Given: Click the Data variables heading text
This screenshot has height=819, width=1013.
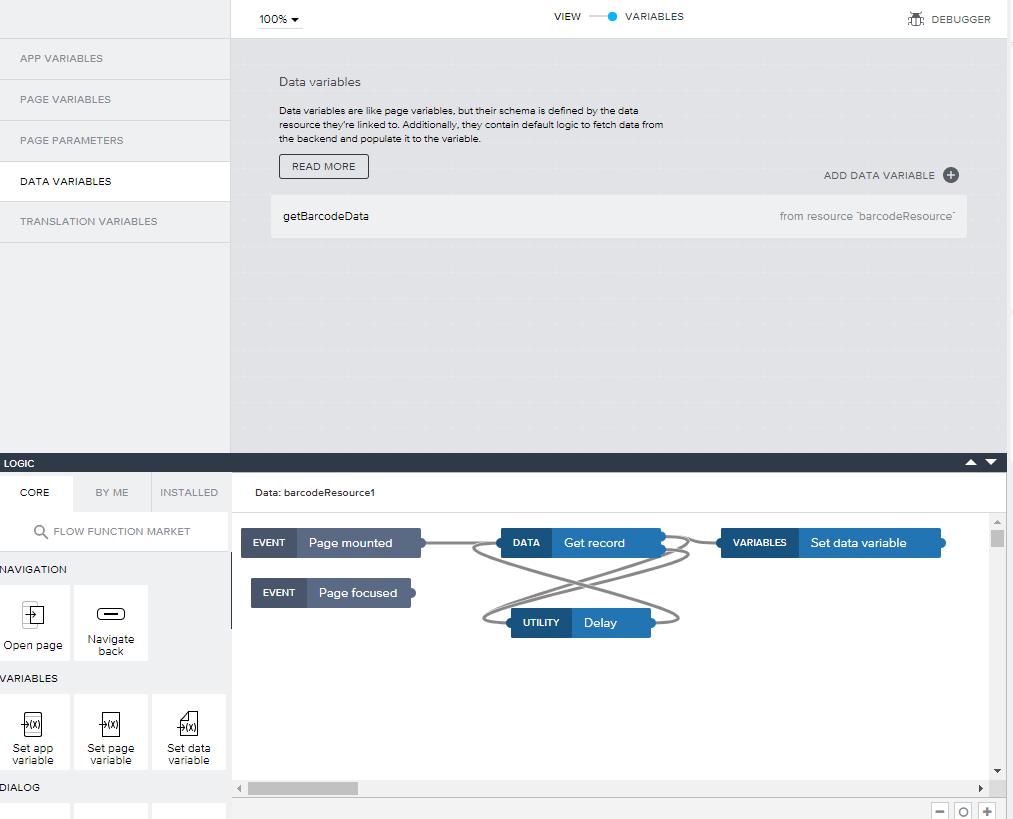Looking at the screenshot, I should [320, 82].
